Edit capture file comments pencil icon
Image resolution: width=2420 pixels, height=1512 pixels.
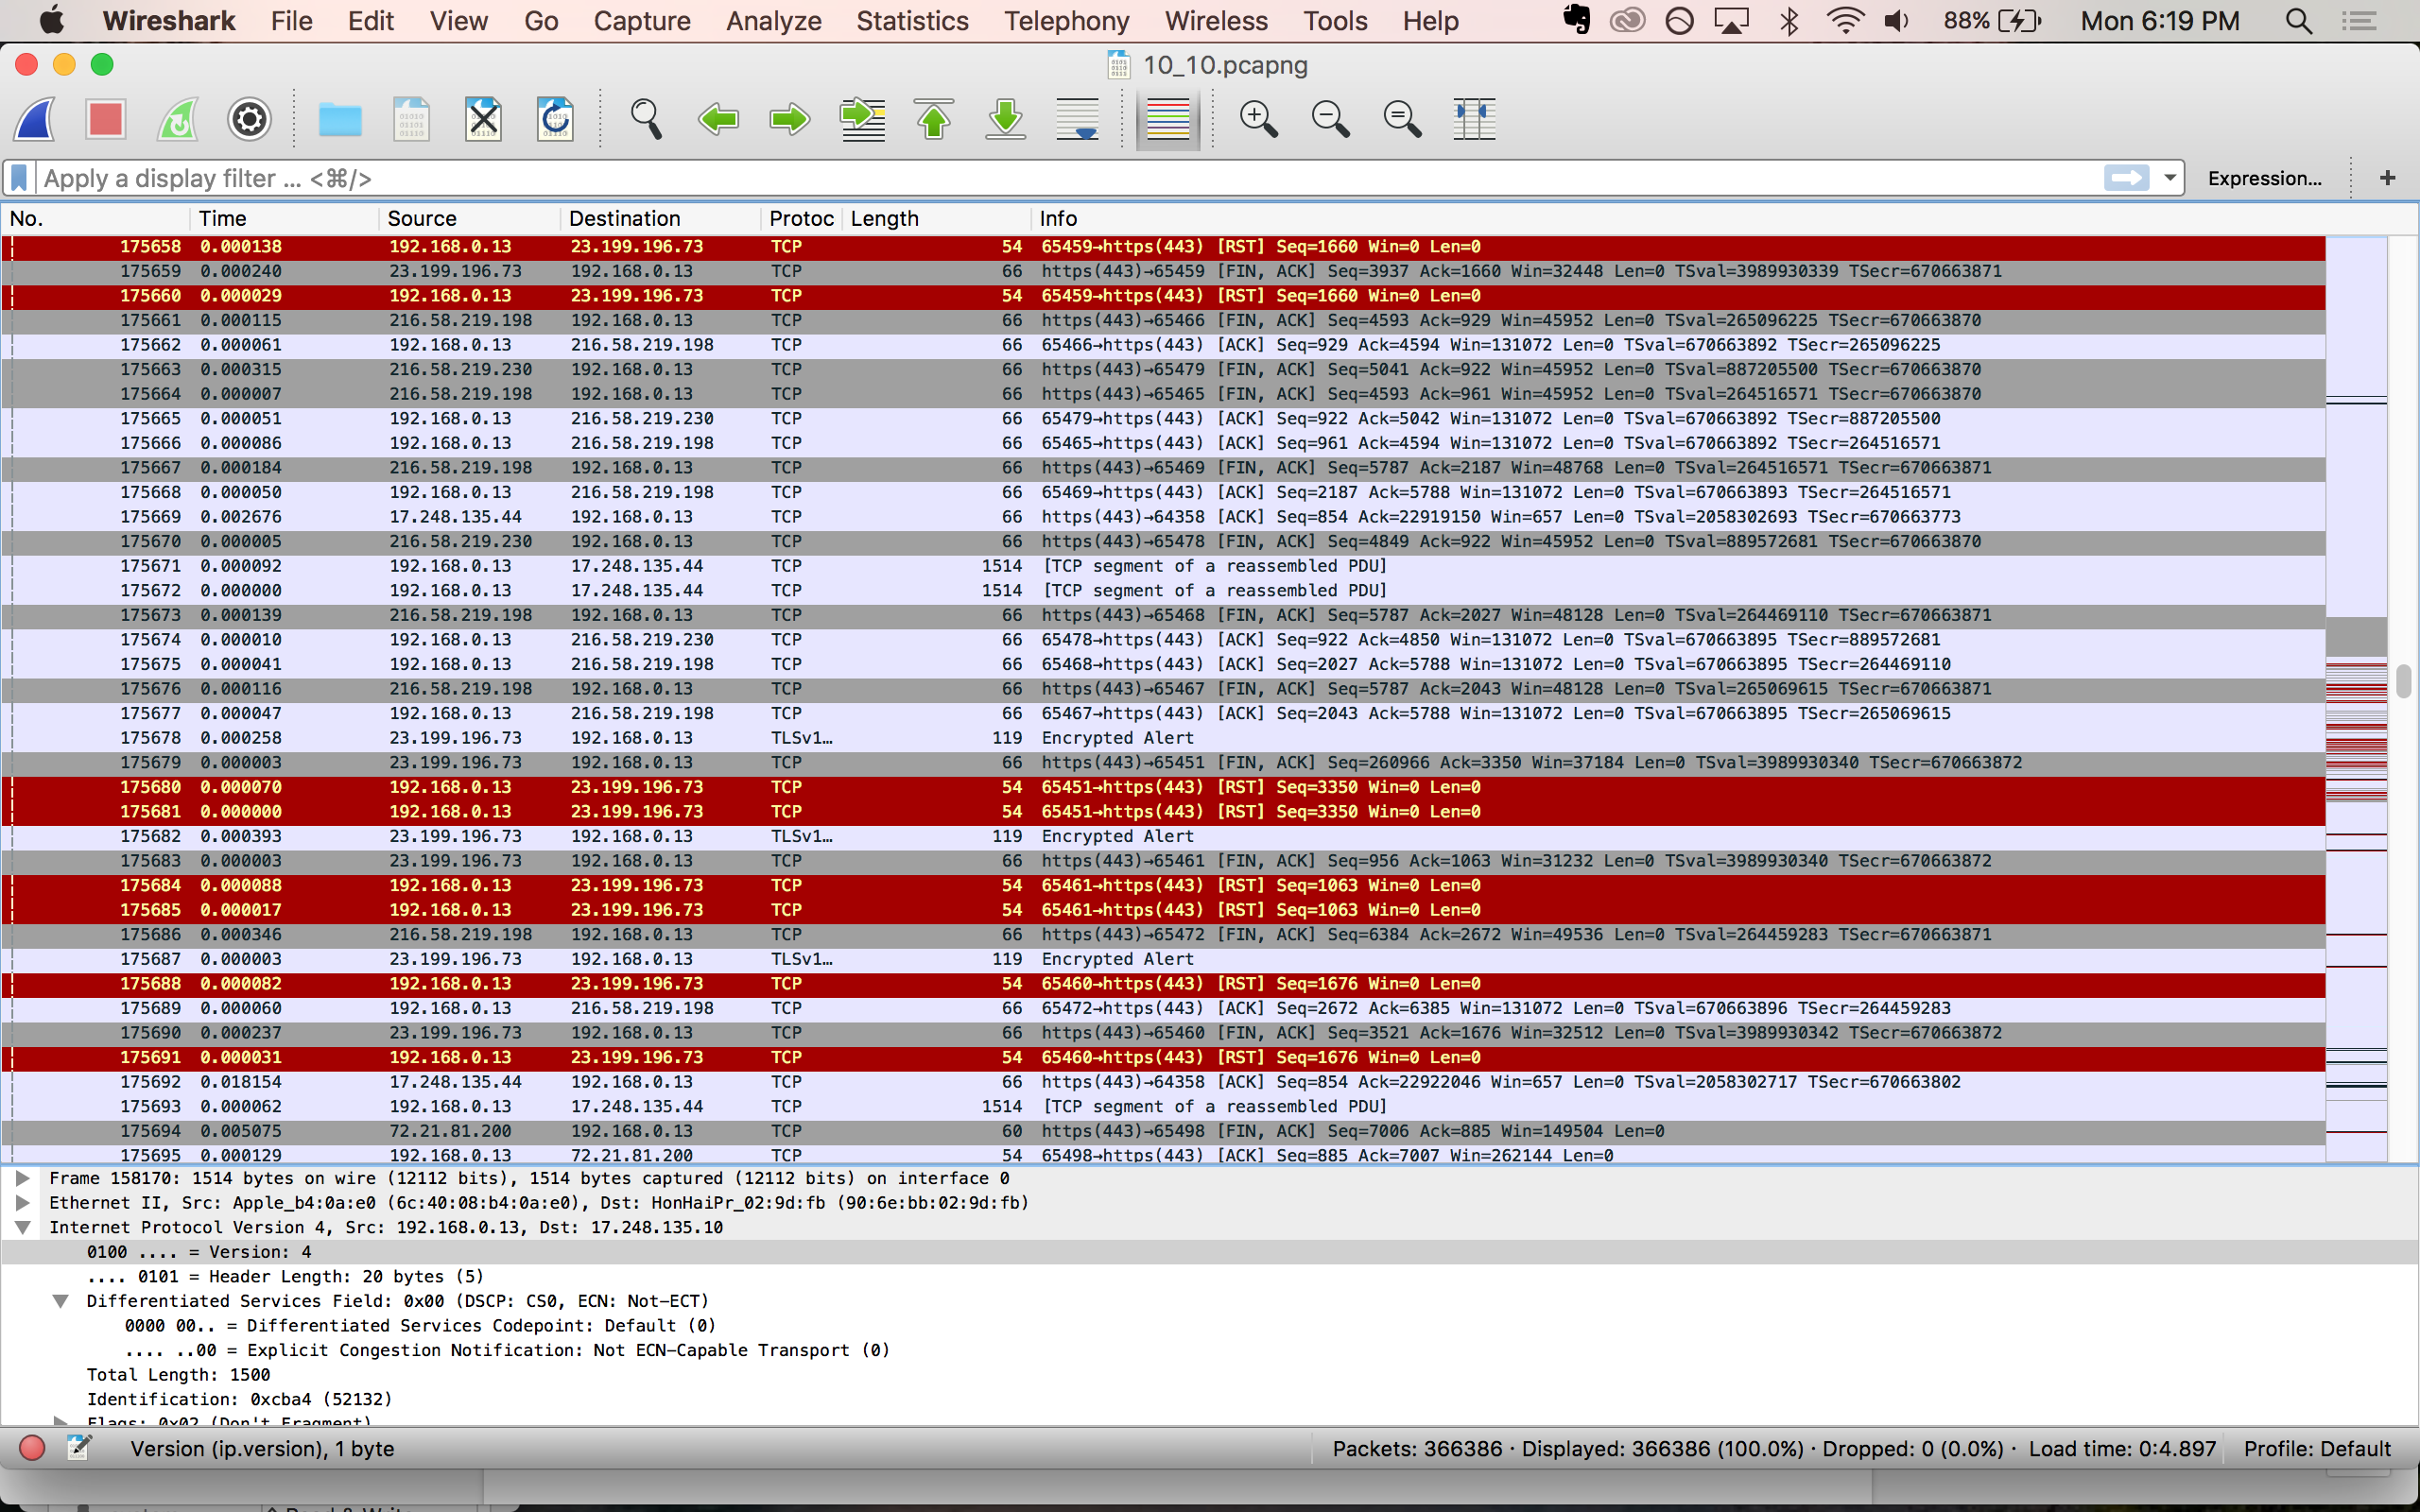click(x=79, y=1448)
